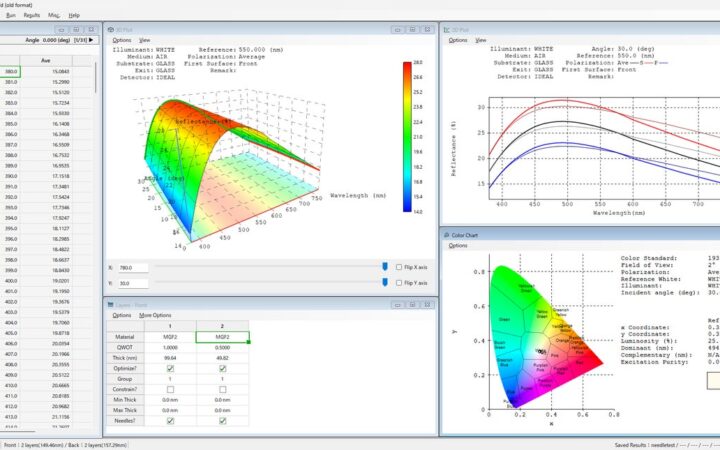
Task: Select the Ave value 15.0843
Action: click(x=46, y=72)
